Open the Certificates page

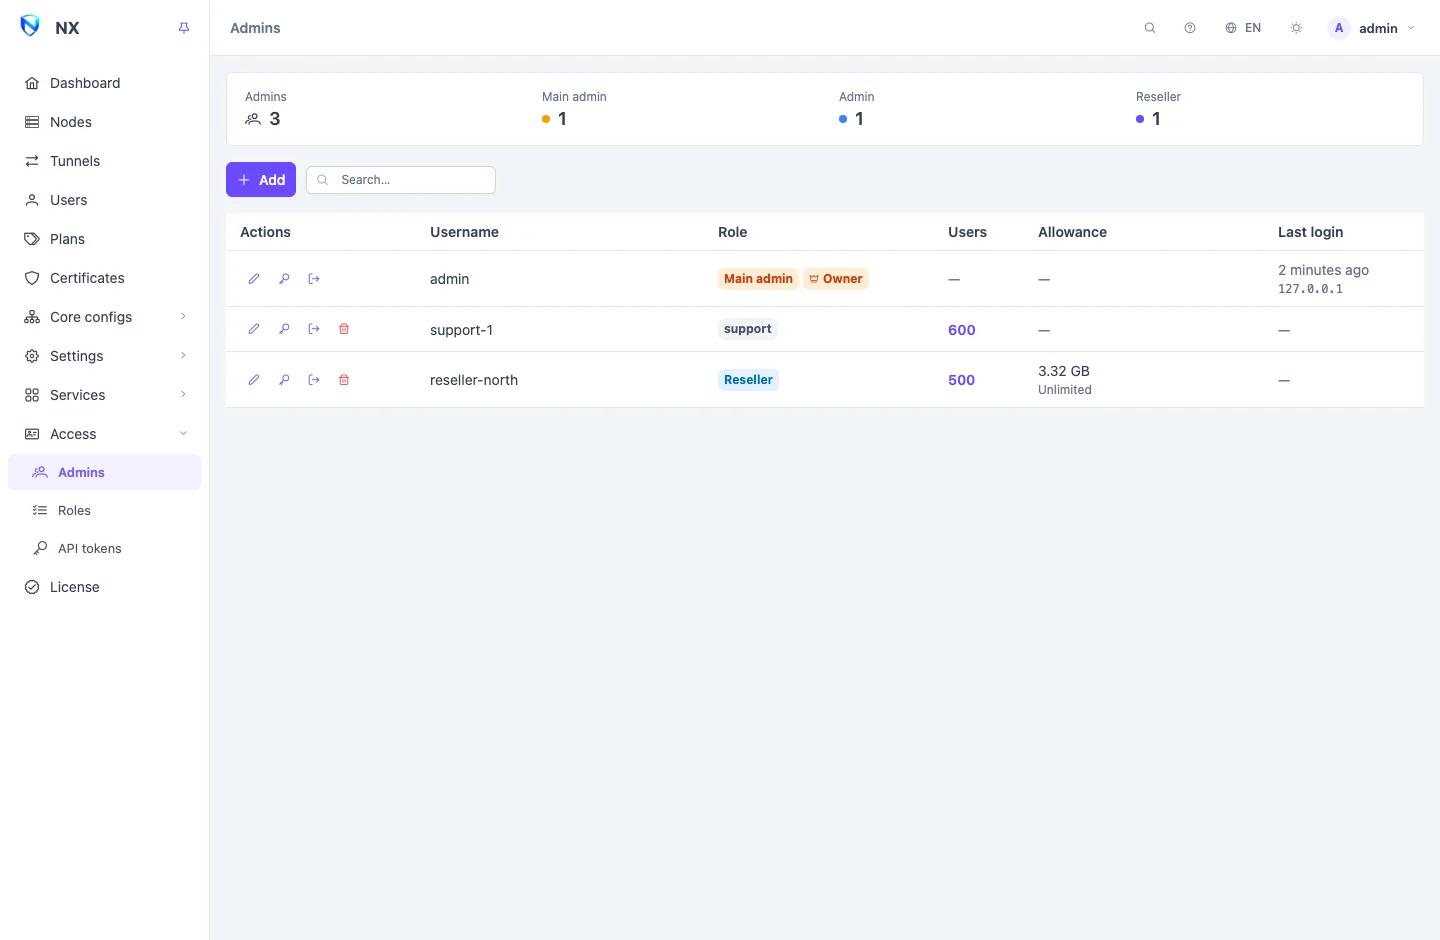tap(105, 278)
